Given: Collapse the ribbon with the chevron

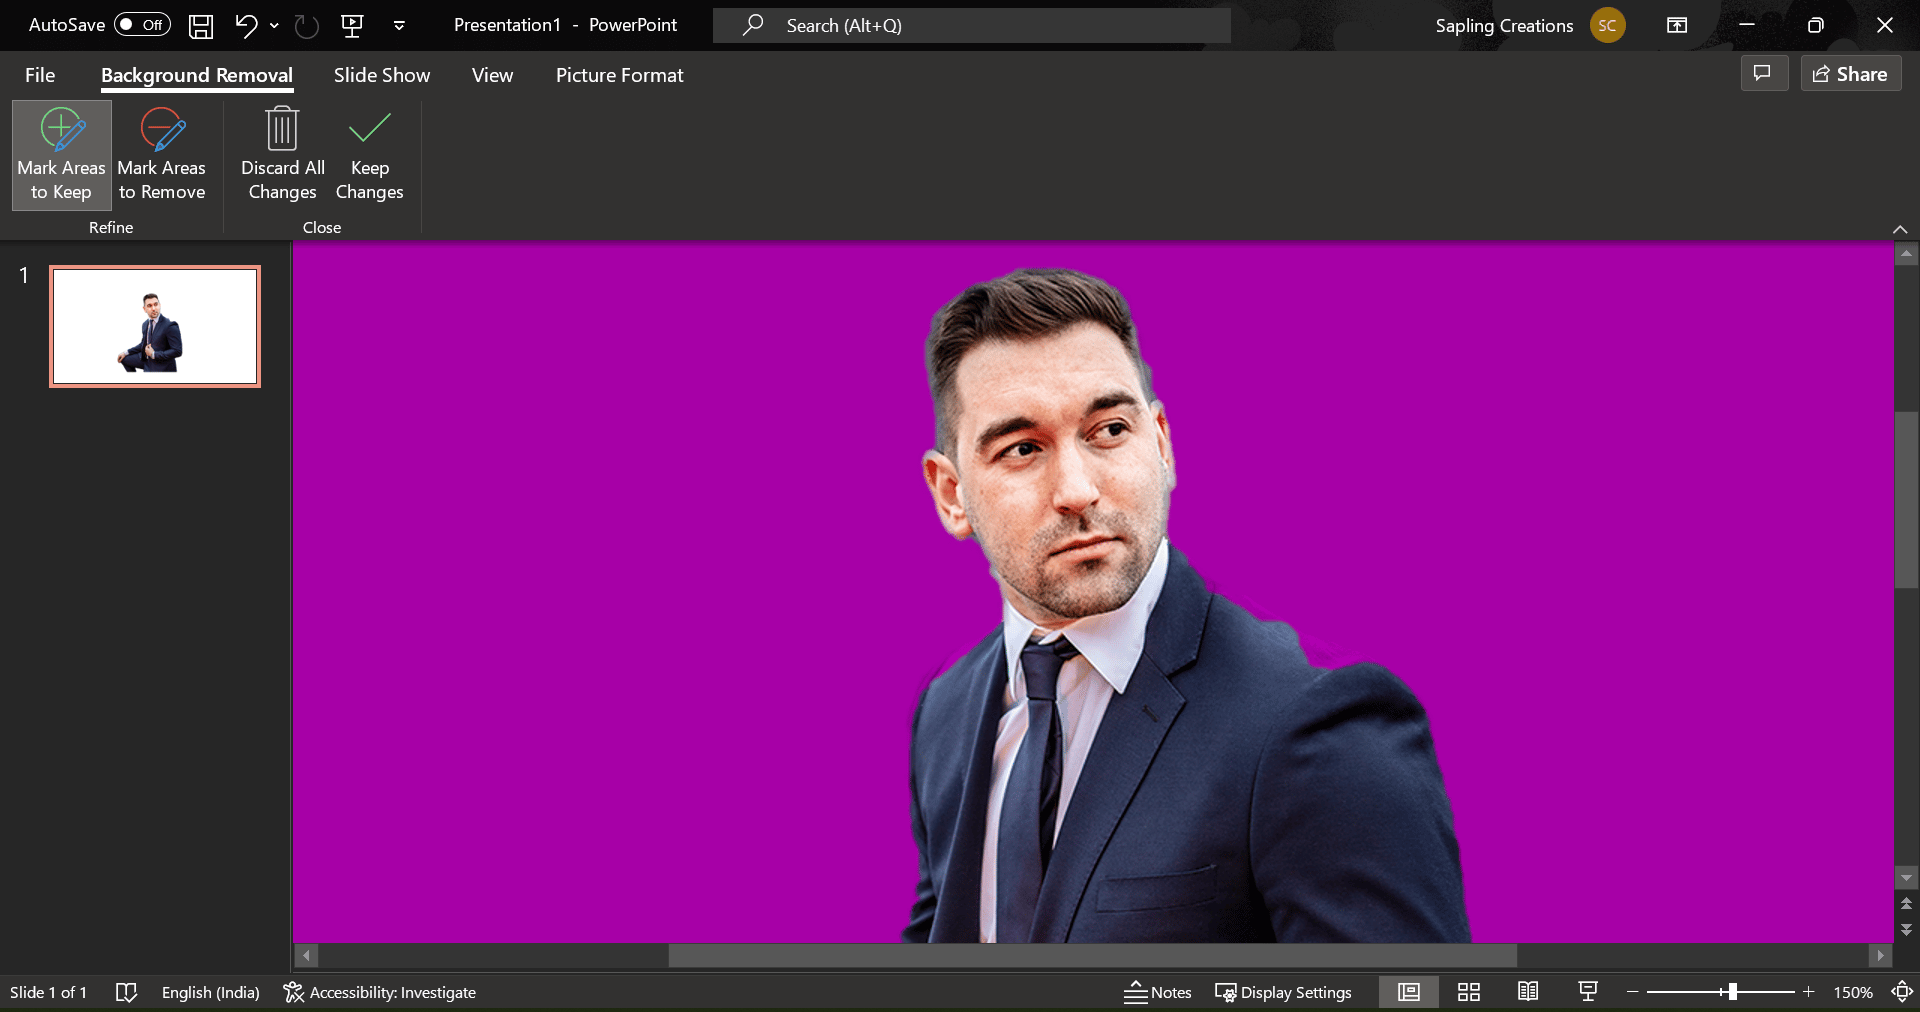Looking at the screenshot, I should tap(1899, 230).
